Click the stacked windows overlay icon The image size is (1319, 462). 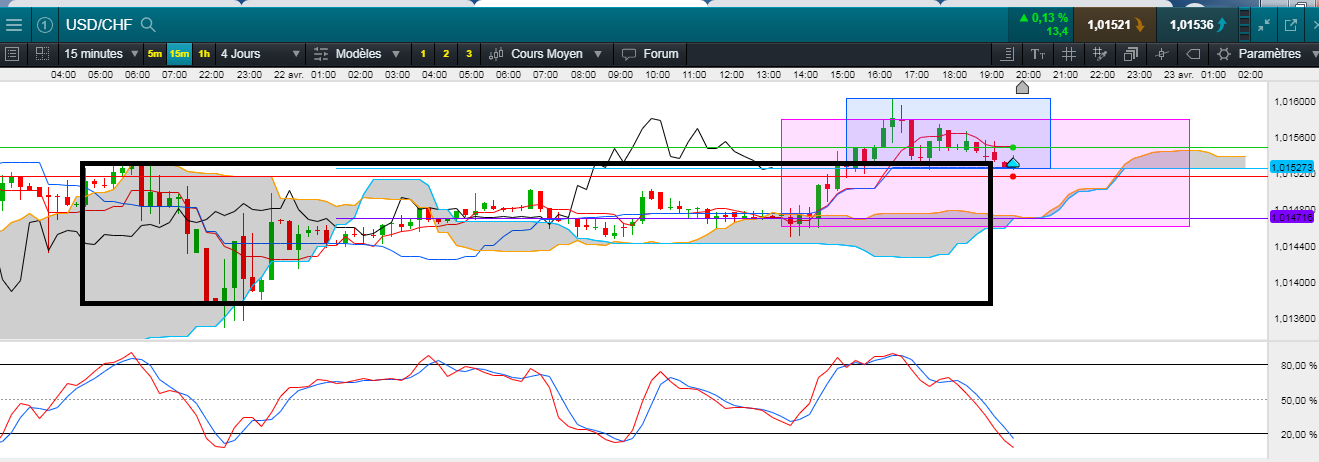(1131, 54)
